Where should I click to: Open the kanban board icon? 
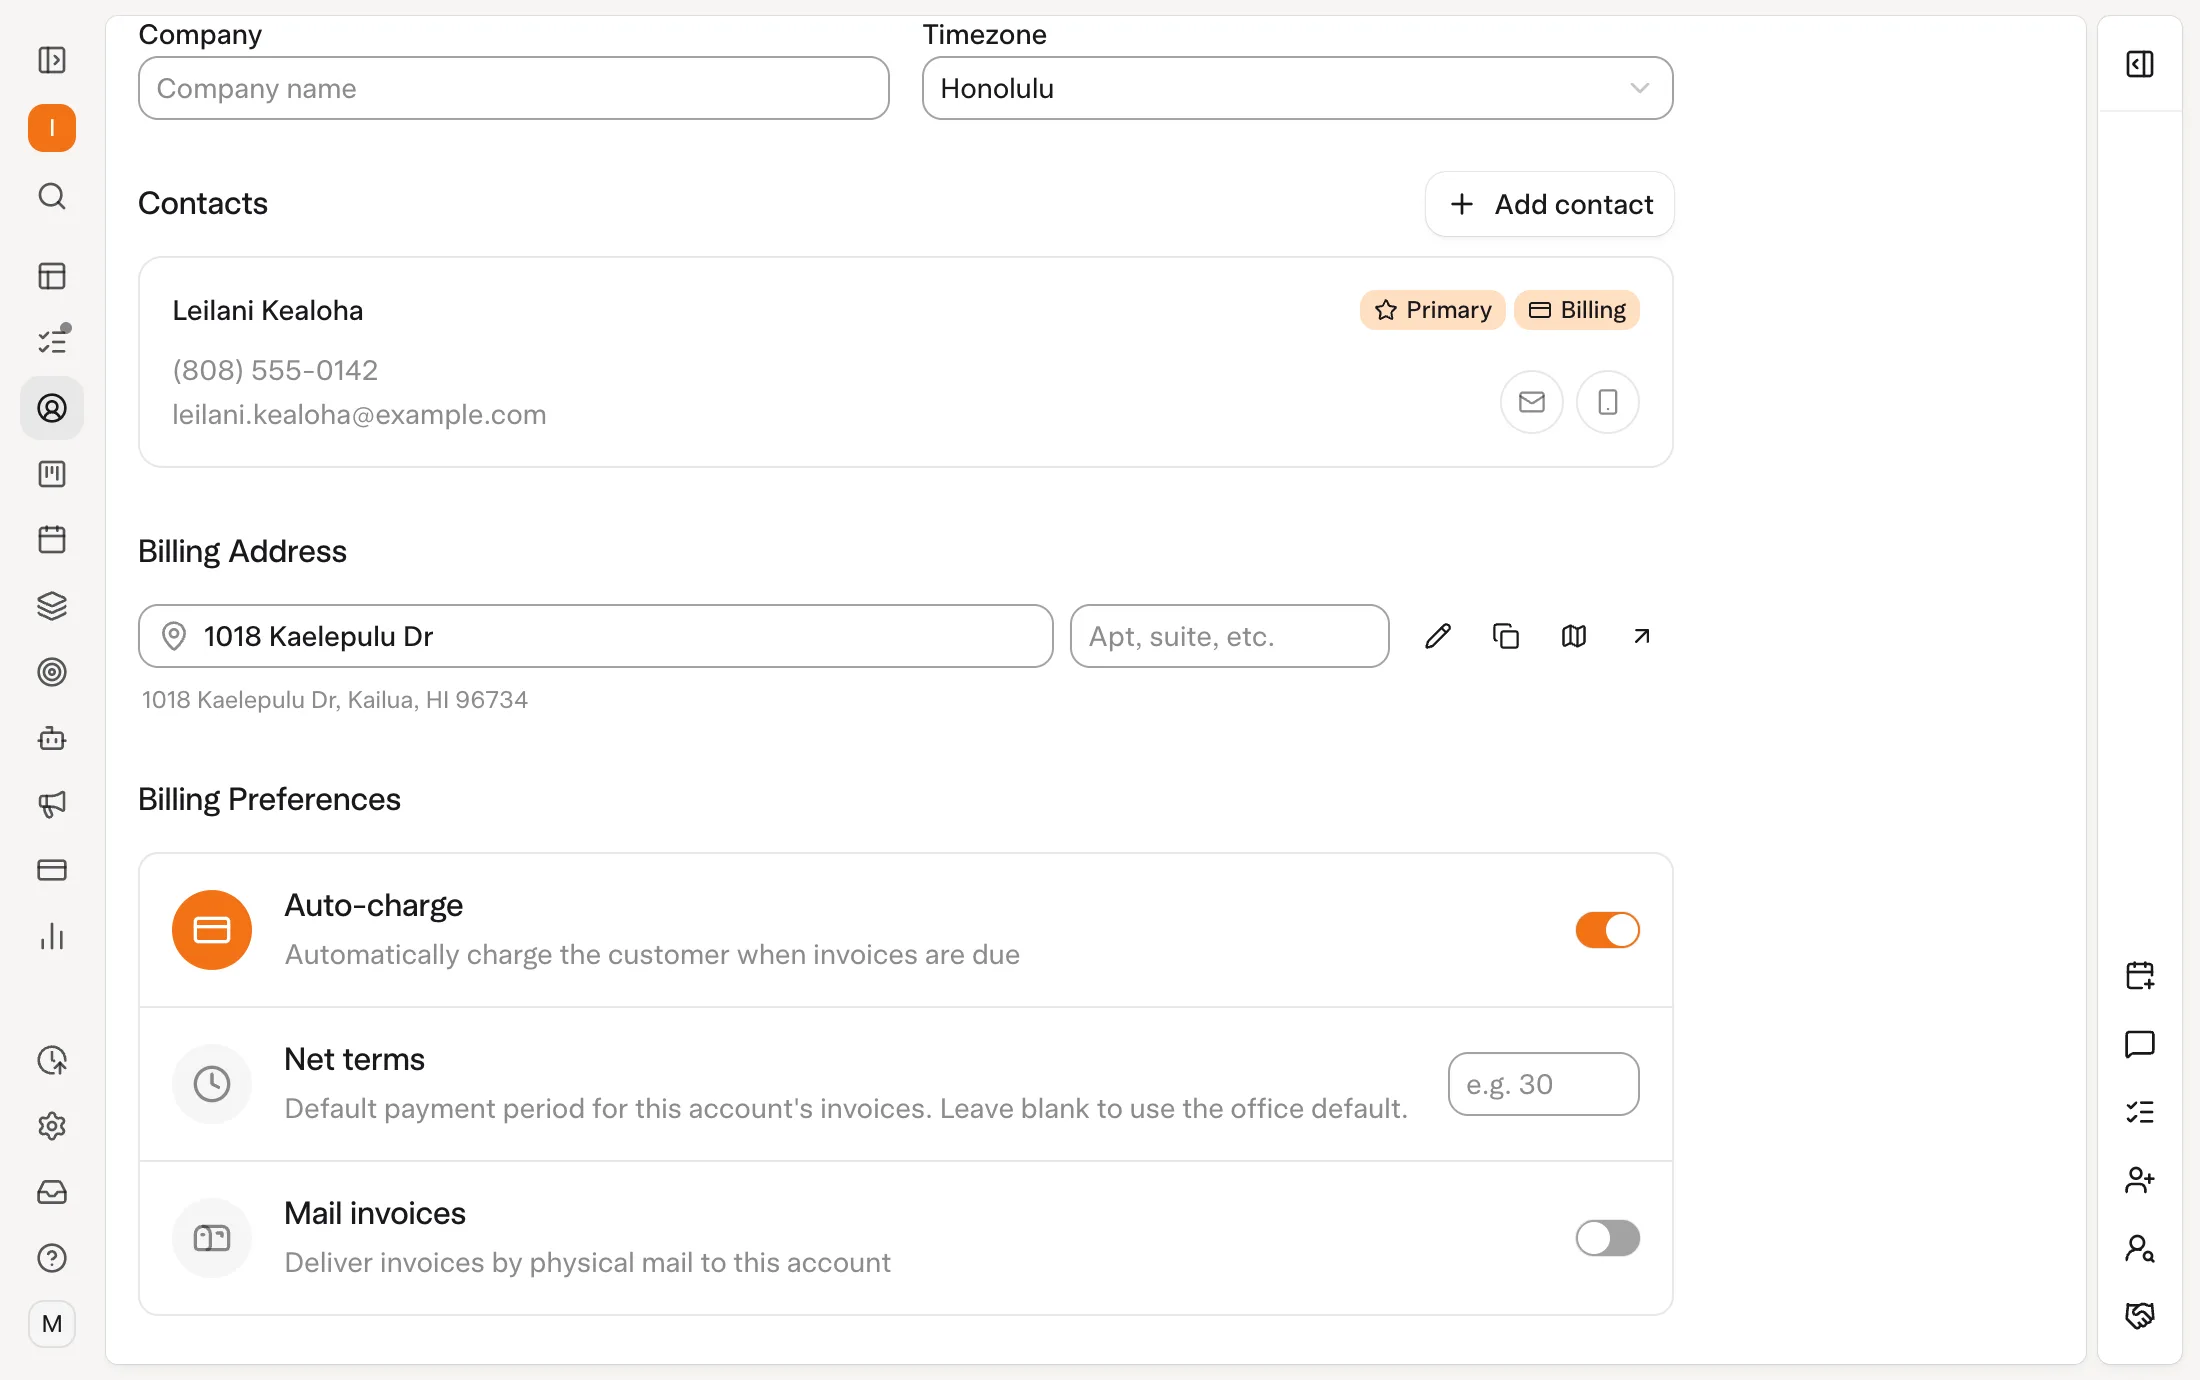pos(52,474)
